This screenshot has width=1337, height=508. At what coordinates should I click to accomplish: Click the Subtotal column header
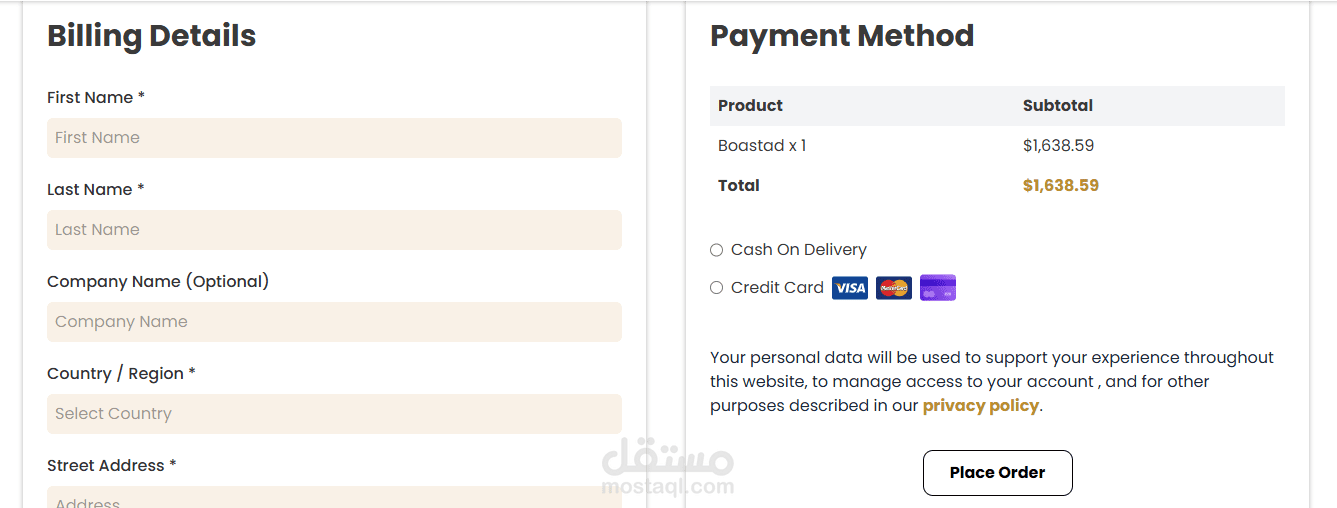(1058, 106)
